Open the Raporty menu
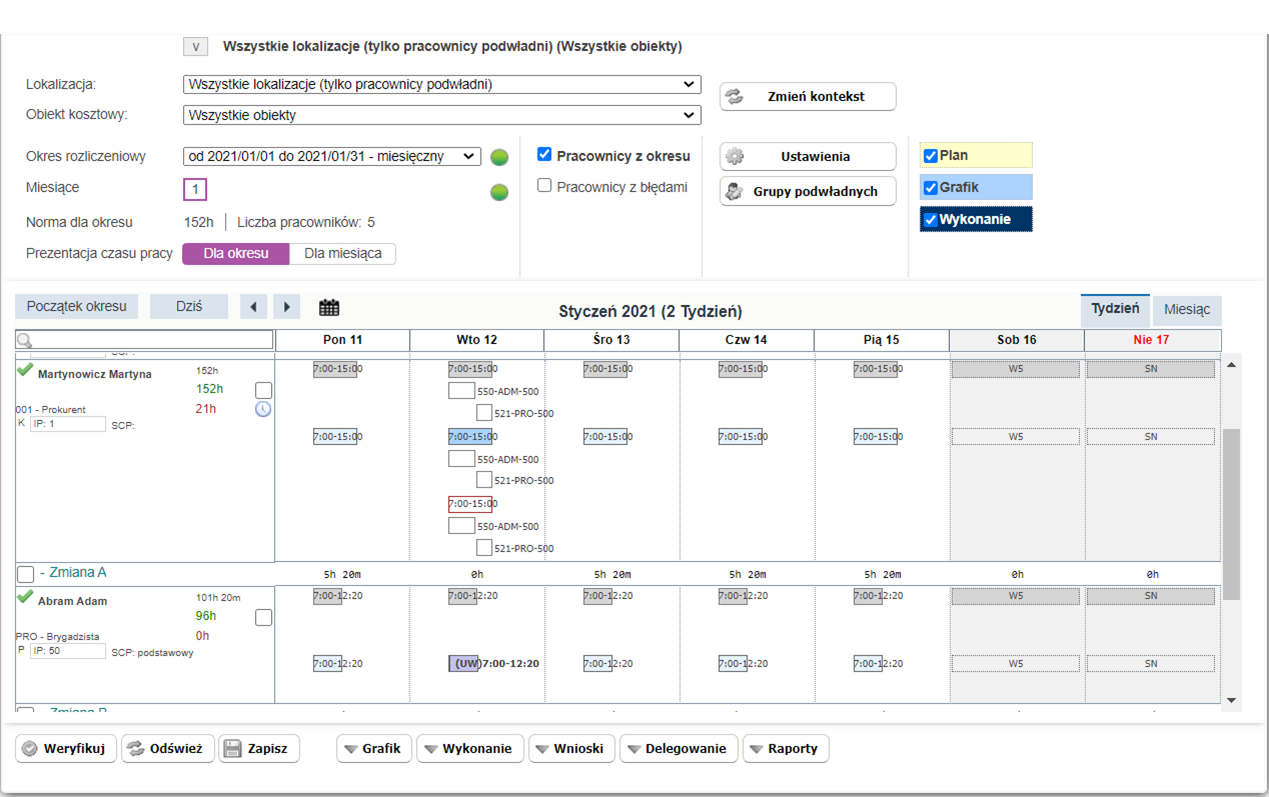This screenshot has height=797, width=1269. pyautogui.click(x=785, y=749)
